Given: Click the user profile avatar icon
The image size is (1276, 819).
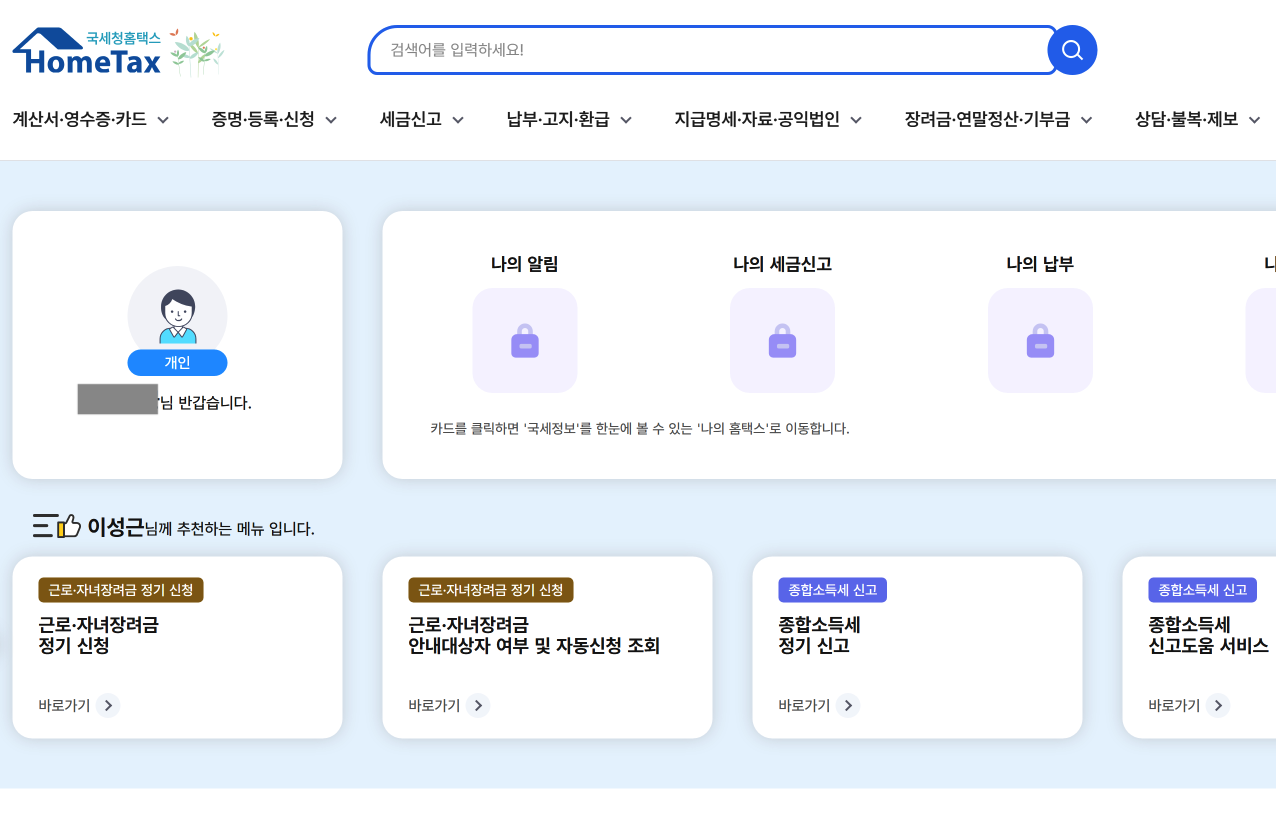Looking at the screenshot, I should 177,312.
